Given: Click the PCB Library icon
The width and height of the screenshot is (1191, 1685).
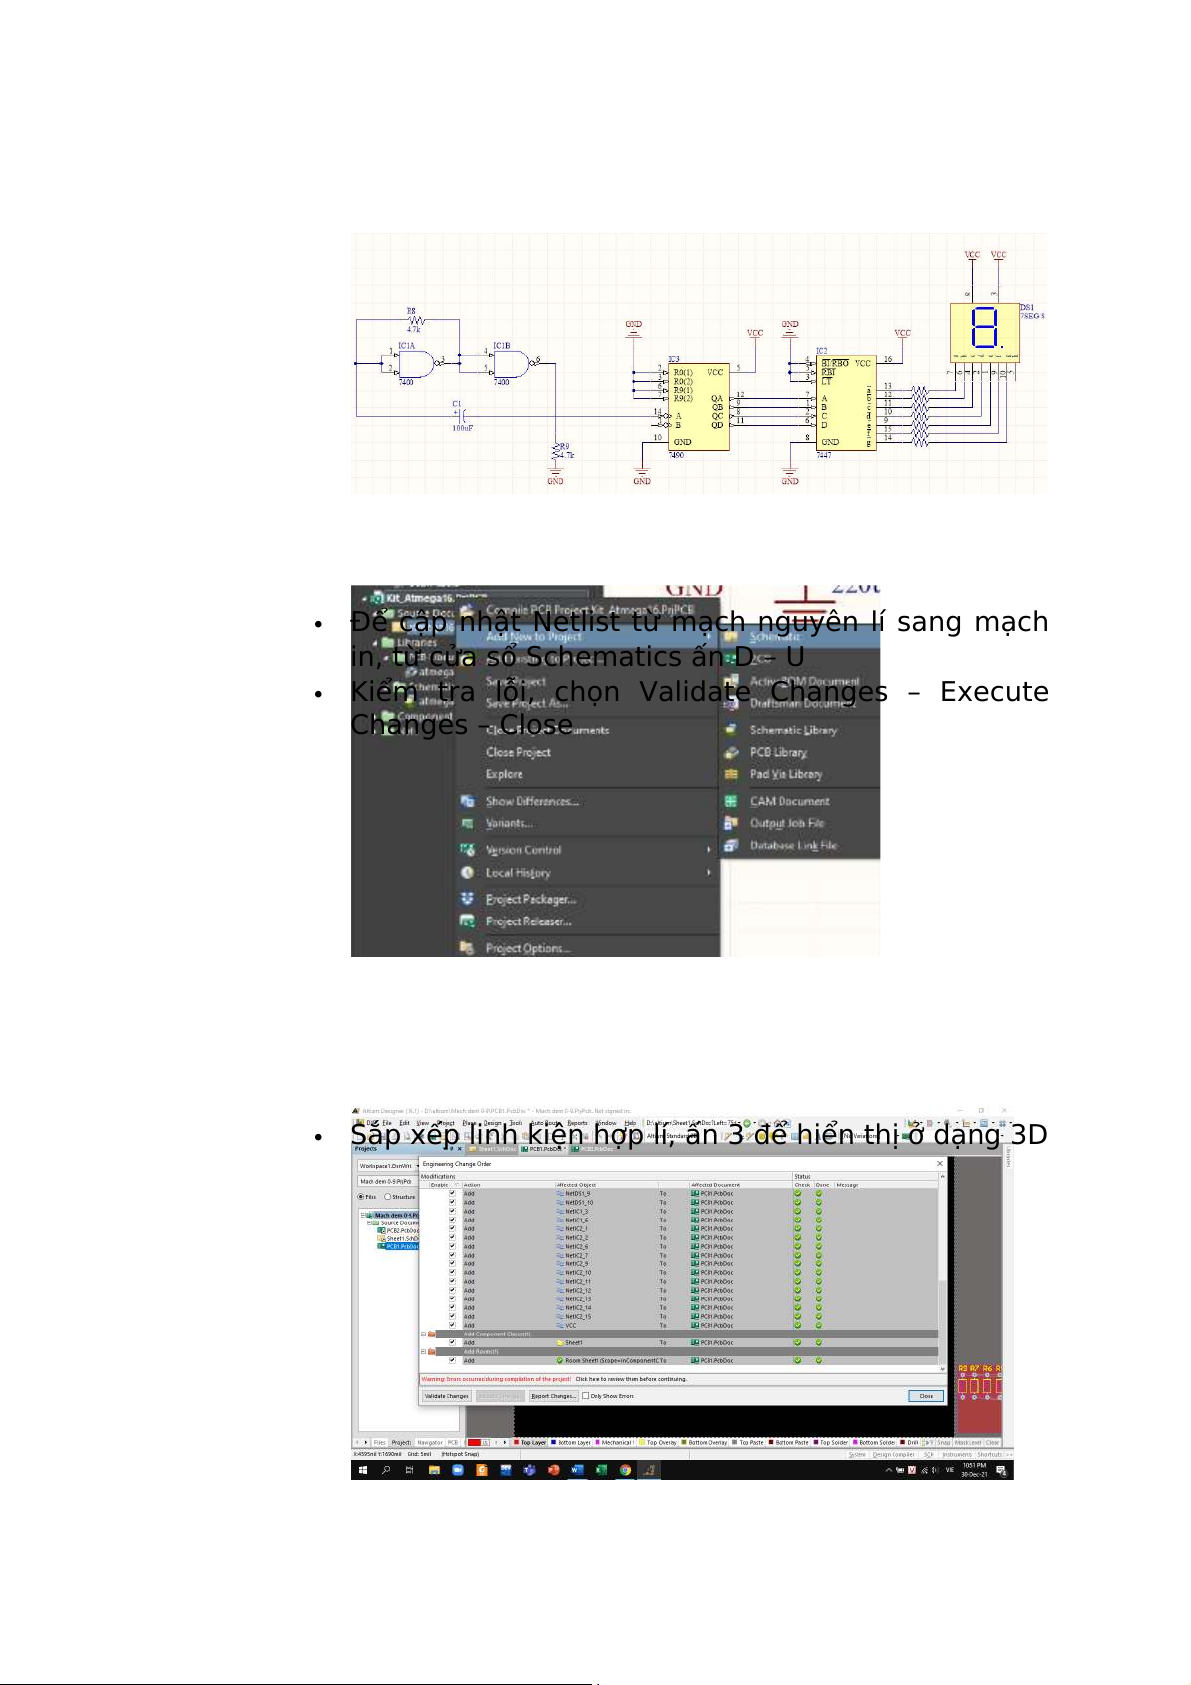Looking at the screenshot, I should [731, 752].
